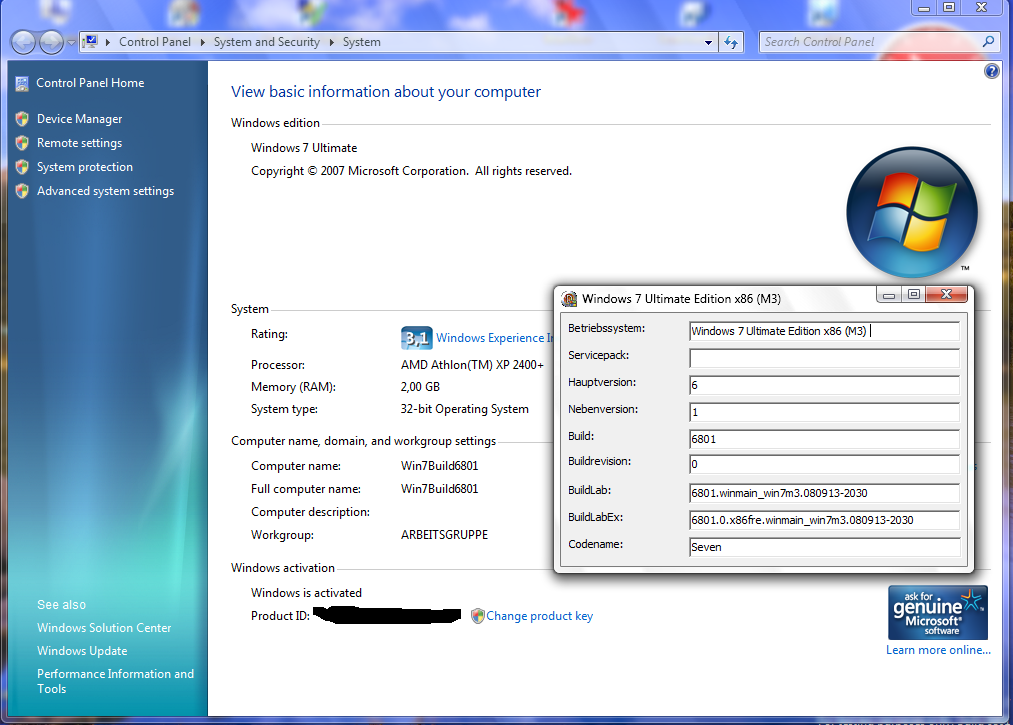The image size is (1013, 725).
Task: Open the Help question mark icon
Action: [x=991, y=71]
